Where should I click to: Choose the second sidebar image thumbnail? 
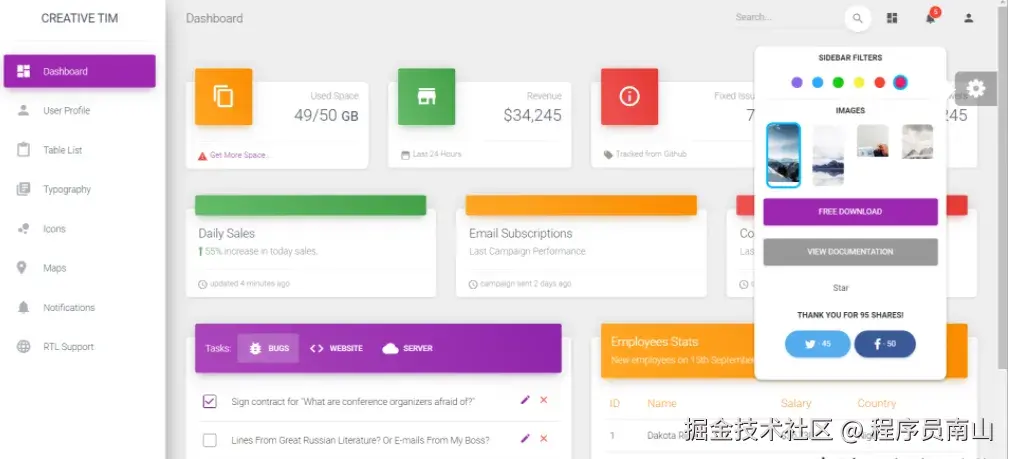click(x=828, y=155)
